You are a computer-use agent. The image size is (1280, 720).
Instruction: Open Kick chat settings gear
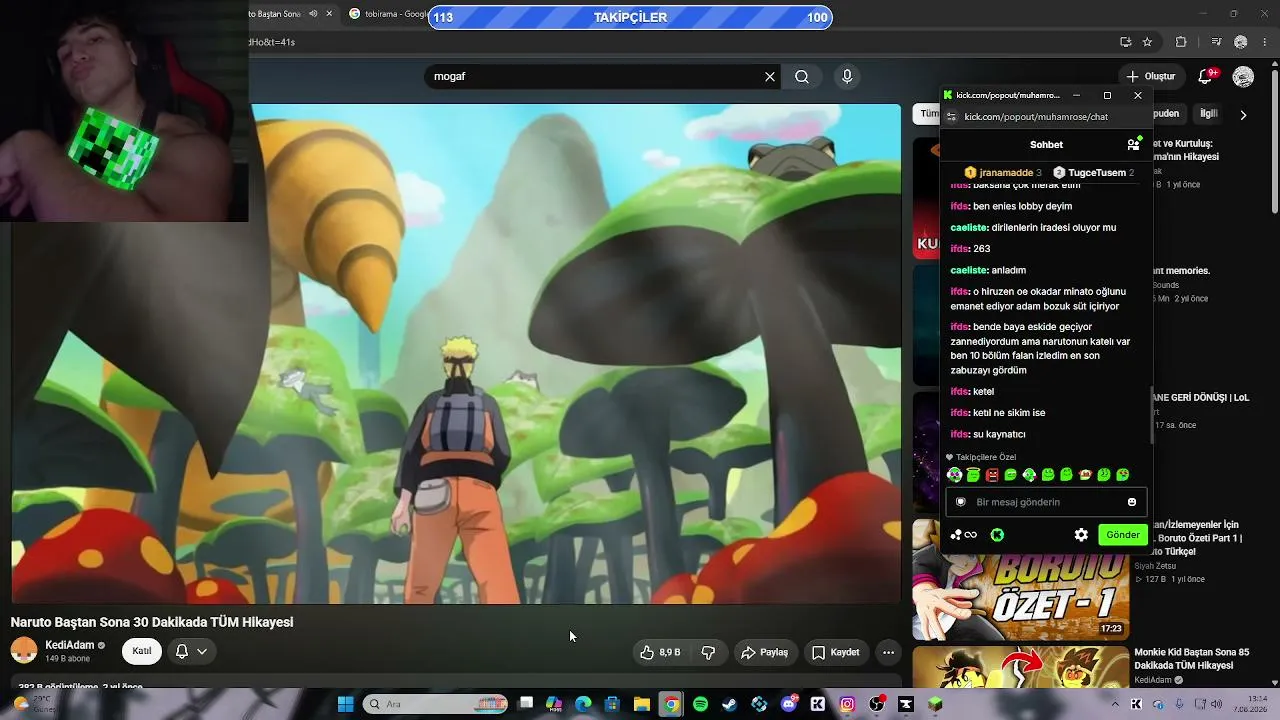pyautogui.click(x=1081, y=535)
